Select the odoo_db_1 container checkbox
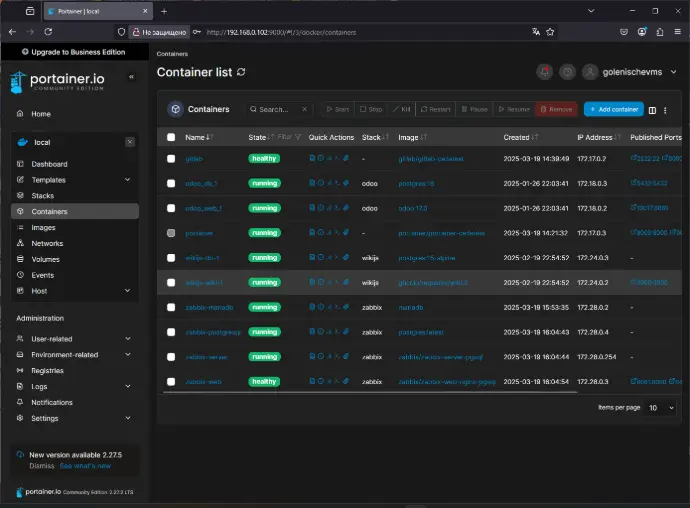690x508 pixels. 171,183
